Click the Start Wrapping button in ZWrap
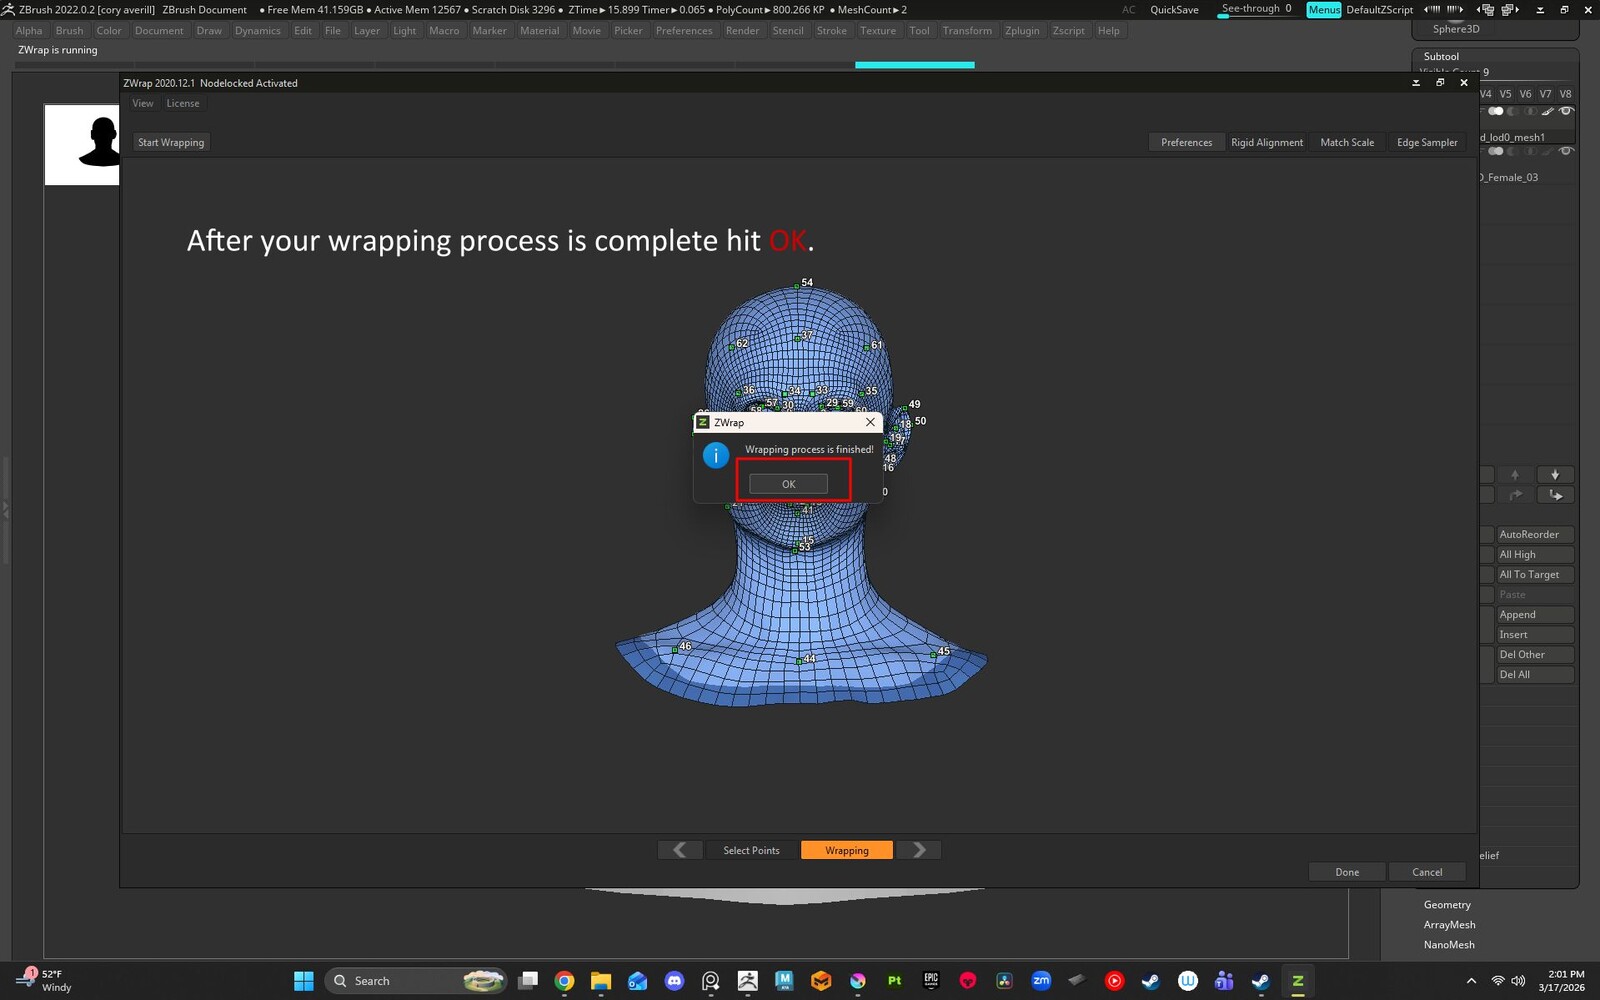The image size is (1600, 1000). coord(171,142)
